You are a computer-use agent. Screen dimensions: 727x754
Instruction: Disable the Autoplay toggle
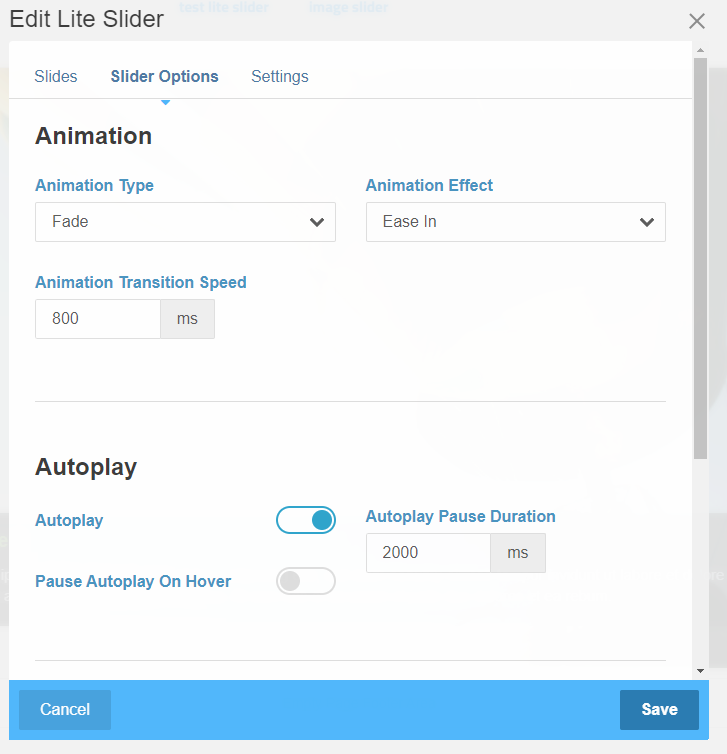306,520
